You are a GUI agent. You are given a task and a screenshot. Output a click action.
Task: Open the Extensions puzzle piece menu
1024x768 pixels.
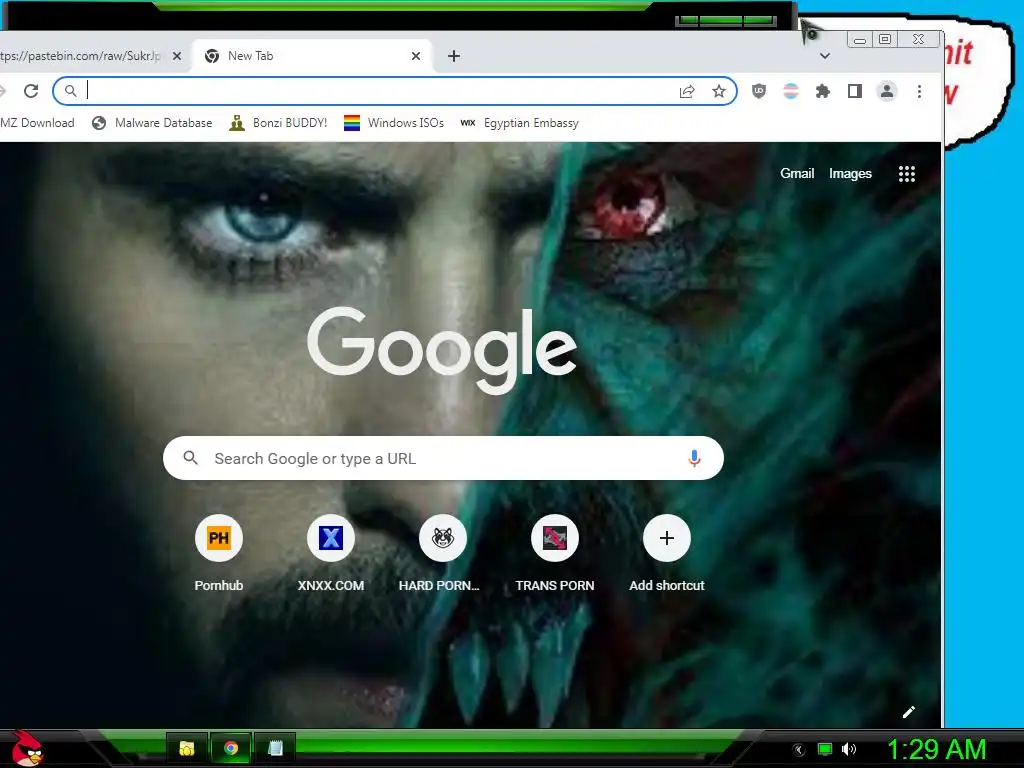(823, 91)
